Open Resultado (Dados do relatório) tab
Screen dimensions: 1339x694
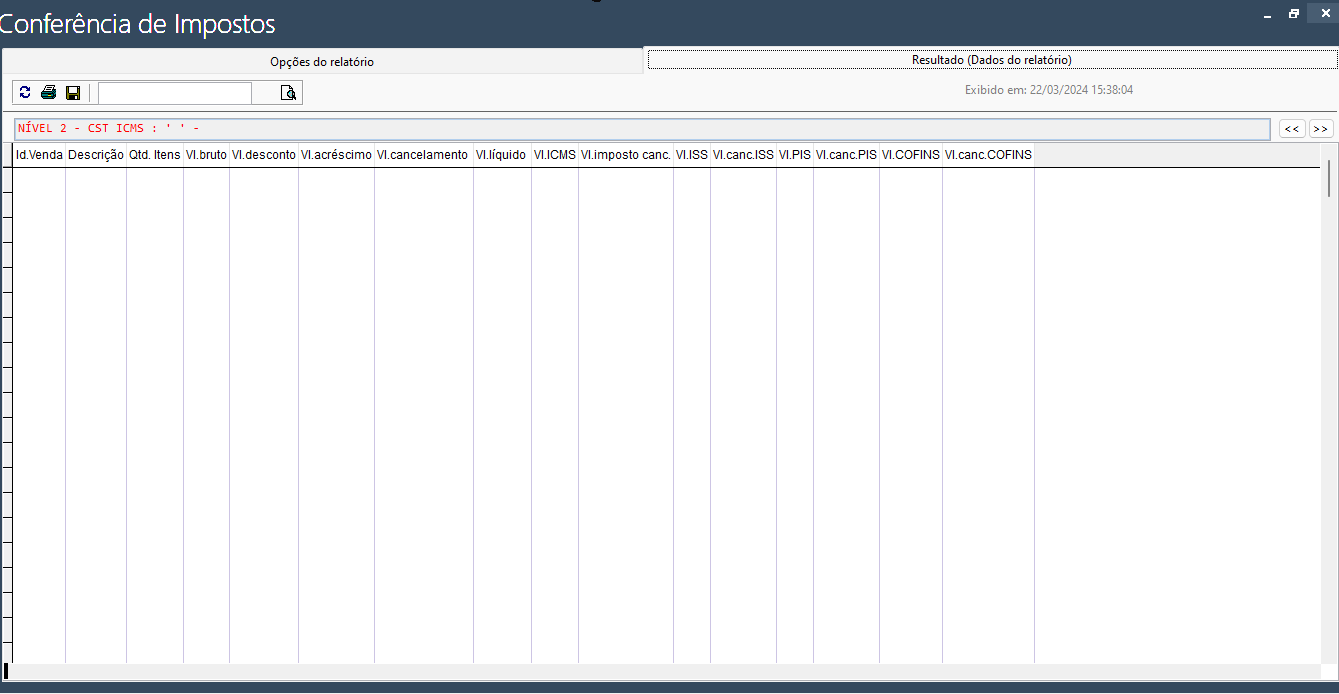tap(992, 60)
